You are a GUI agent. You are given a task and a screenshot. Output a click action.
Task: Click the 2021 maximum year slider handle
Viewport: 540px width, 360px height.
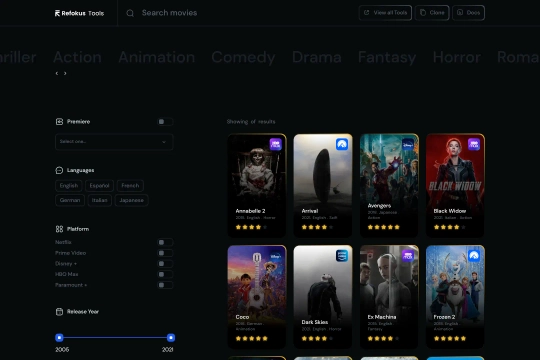[171, 338]
